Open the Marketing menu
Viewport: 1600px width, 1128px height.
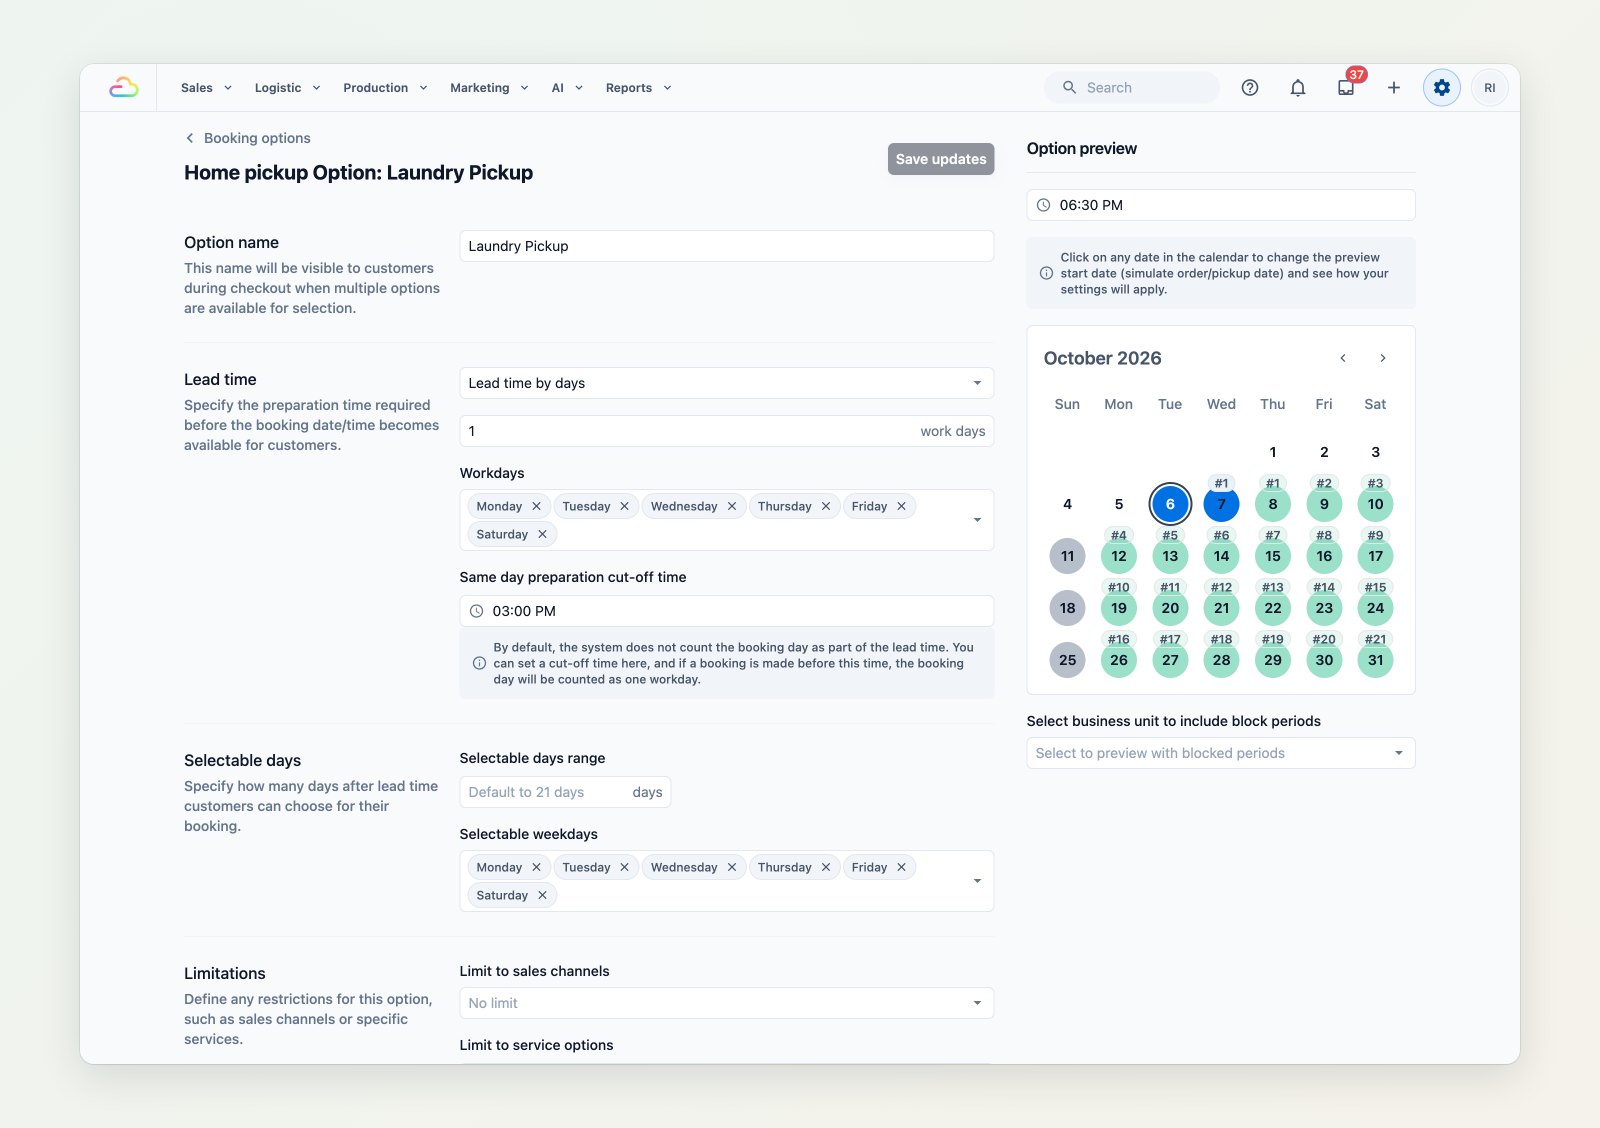(489, 88)
